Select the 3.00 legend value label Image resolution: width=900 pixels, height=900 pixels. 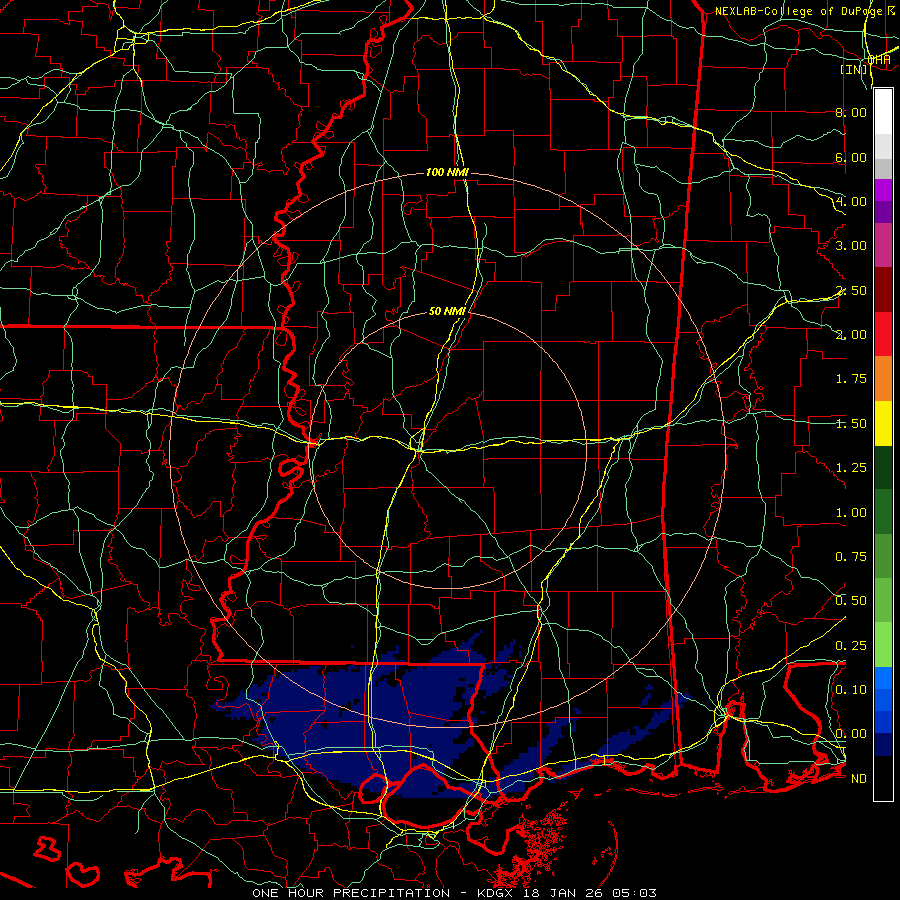click(x=851, y=246)
